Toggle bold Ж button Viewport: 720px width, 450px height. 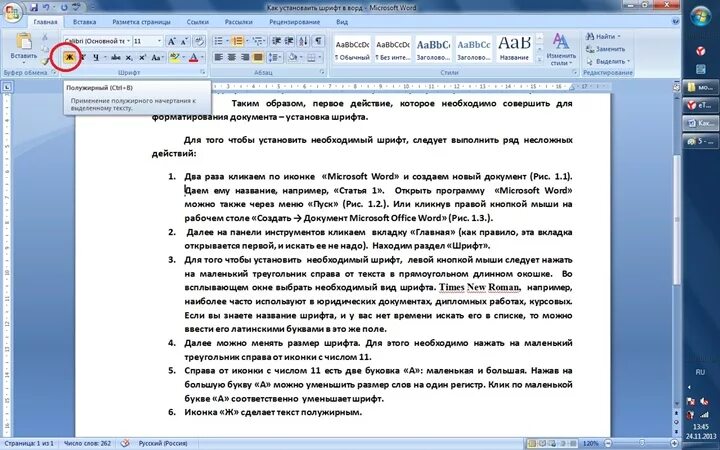click(69, 57)
